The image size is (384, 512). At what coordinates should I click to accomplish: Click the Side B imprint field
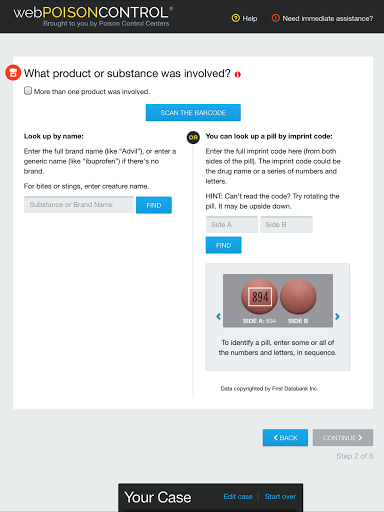[286, 224]
